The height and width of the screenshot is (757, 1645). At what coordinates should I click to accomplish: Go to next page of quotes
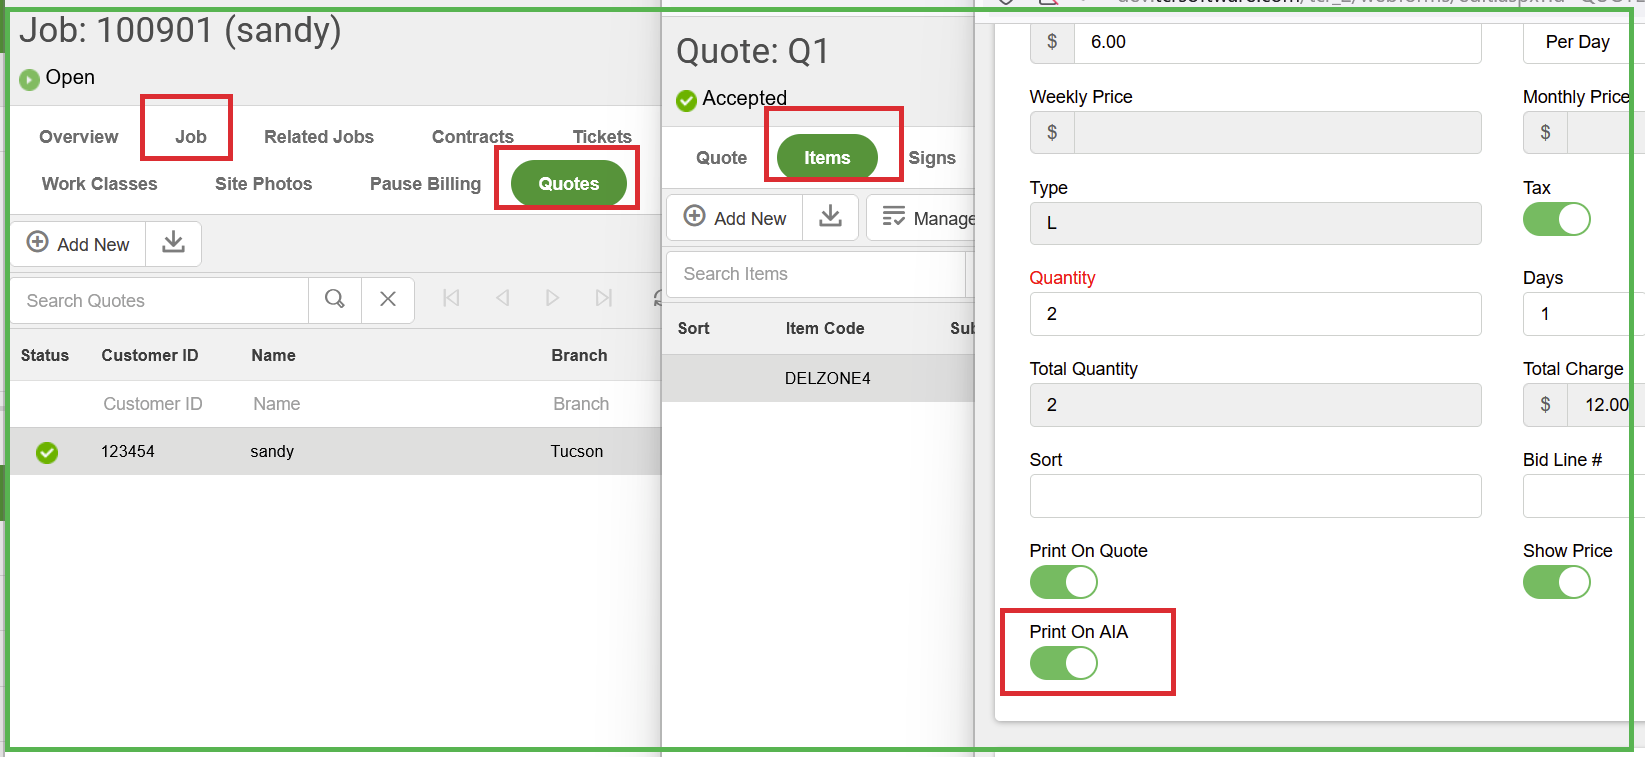pos(552,298)
